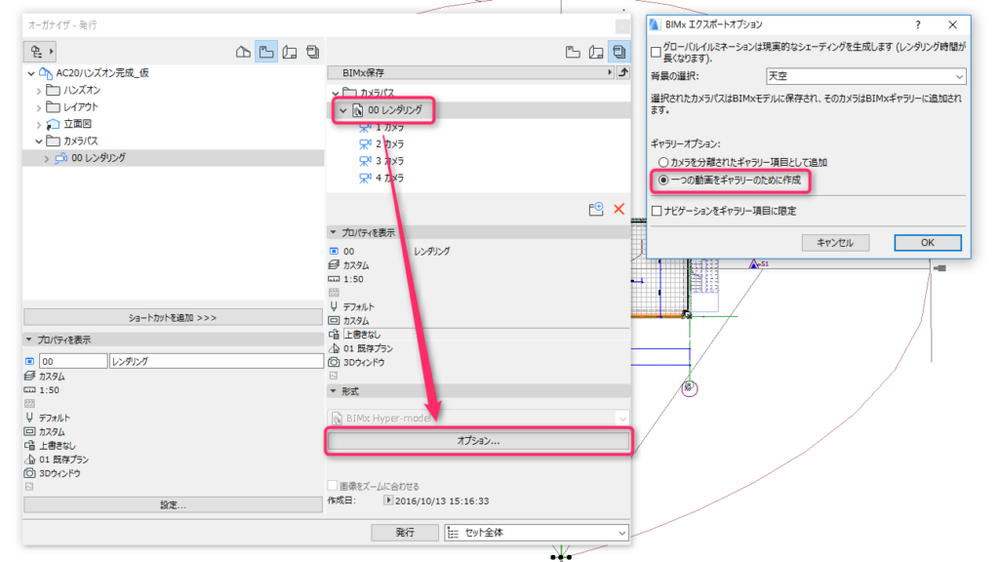Enable the global illumination checkbox
This screenshot has width=999, height=562.
click(656, 52)
